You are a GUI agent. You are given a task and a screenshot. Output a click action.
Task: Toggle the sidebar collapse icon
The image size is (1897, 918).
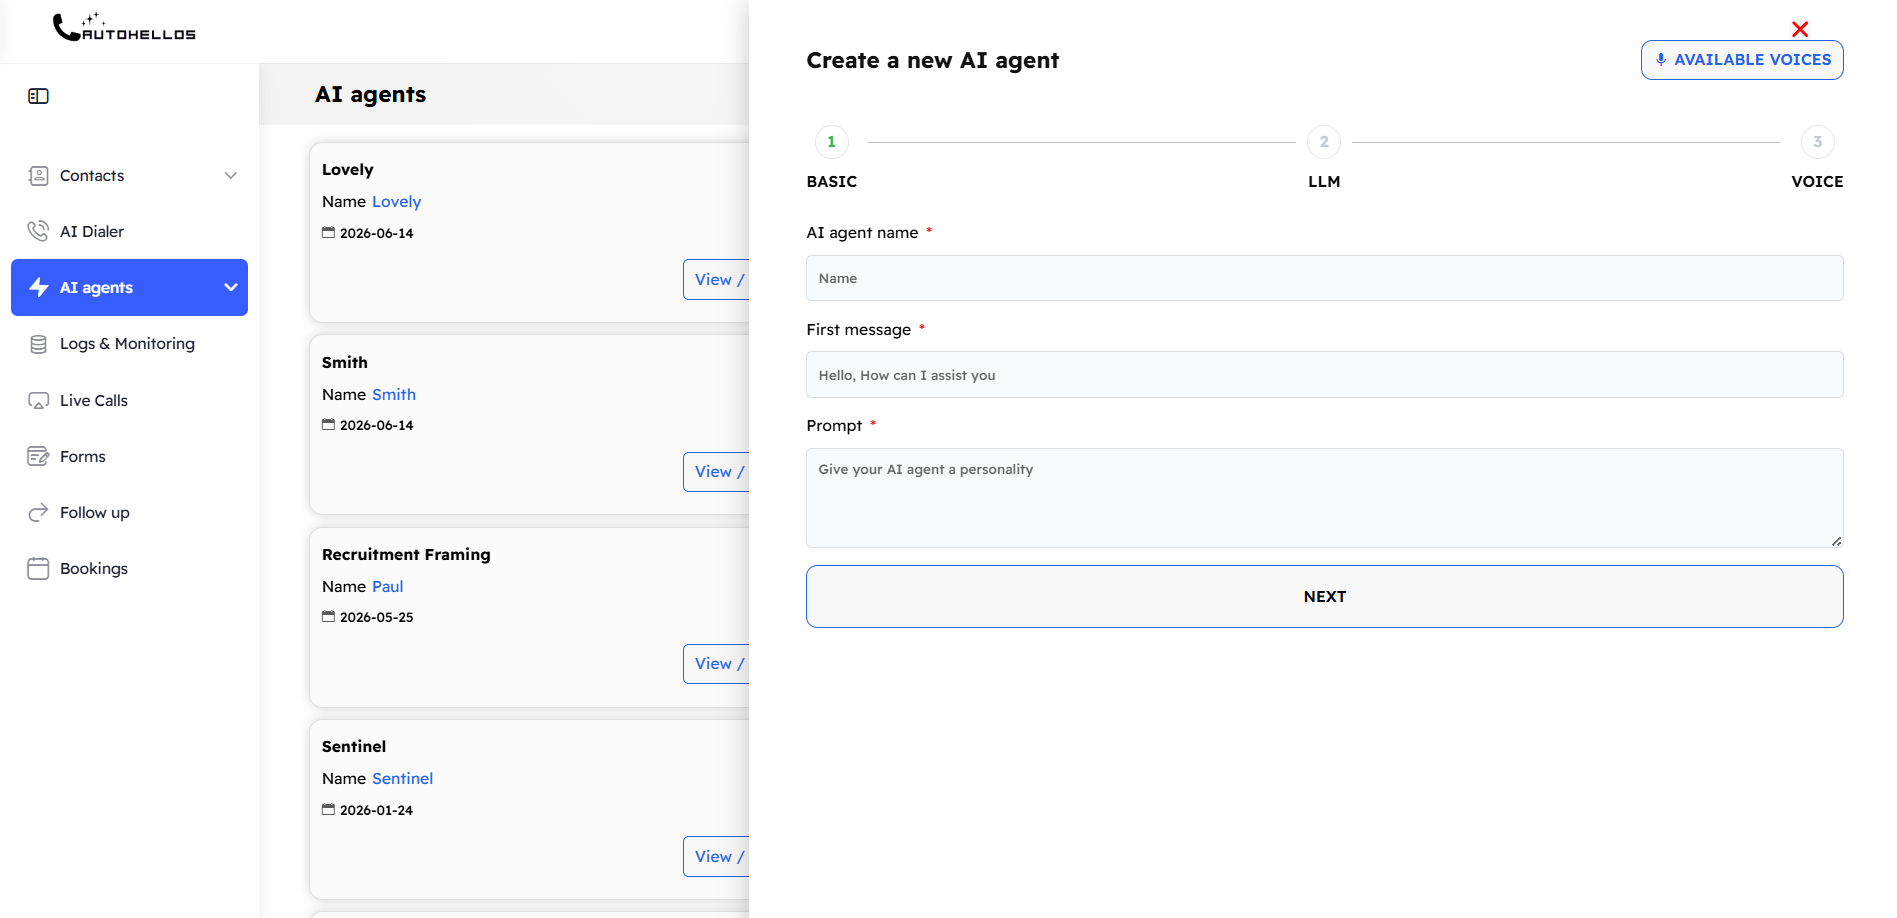[x=38, y=96]
